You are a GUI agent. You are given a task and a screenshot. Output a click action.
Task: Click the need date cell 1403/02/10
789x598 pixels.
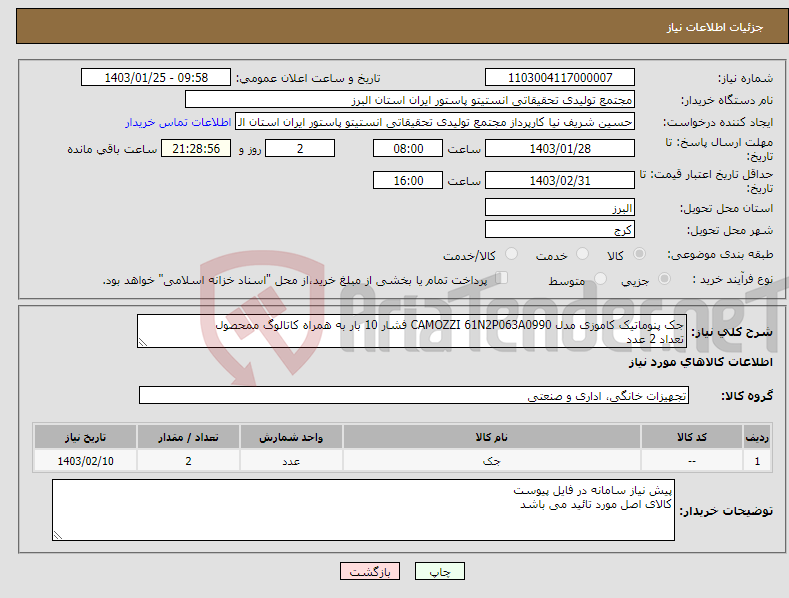coord(86,461)
